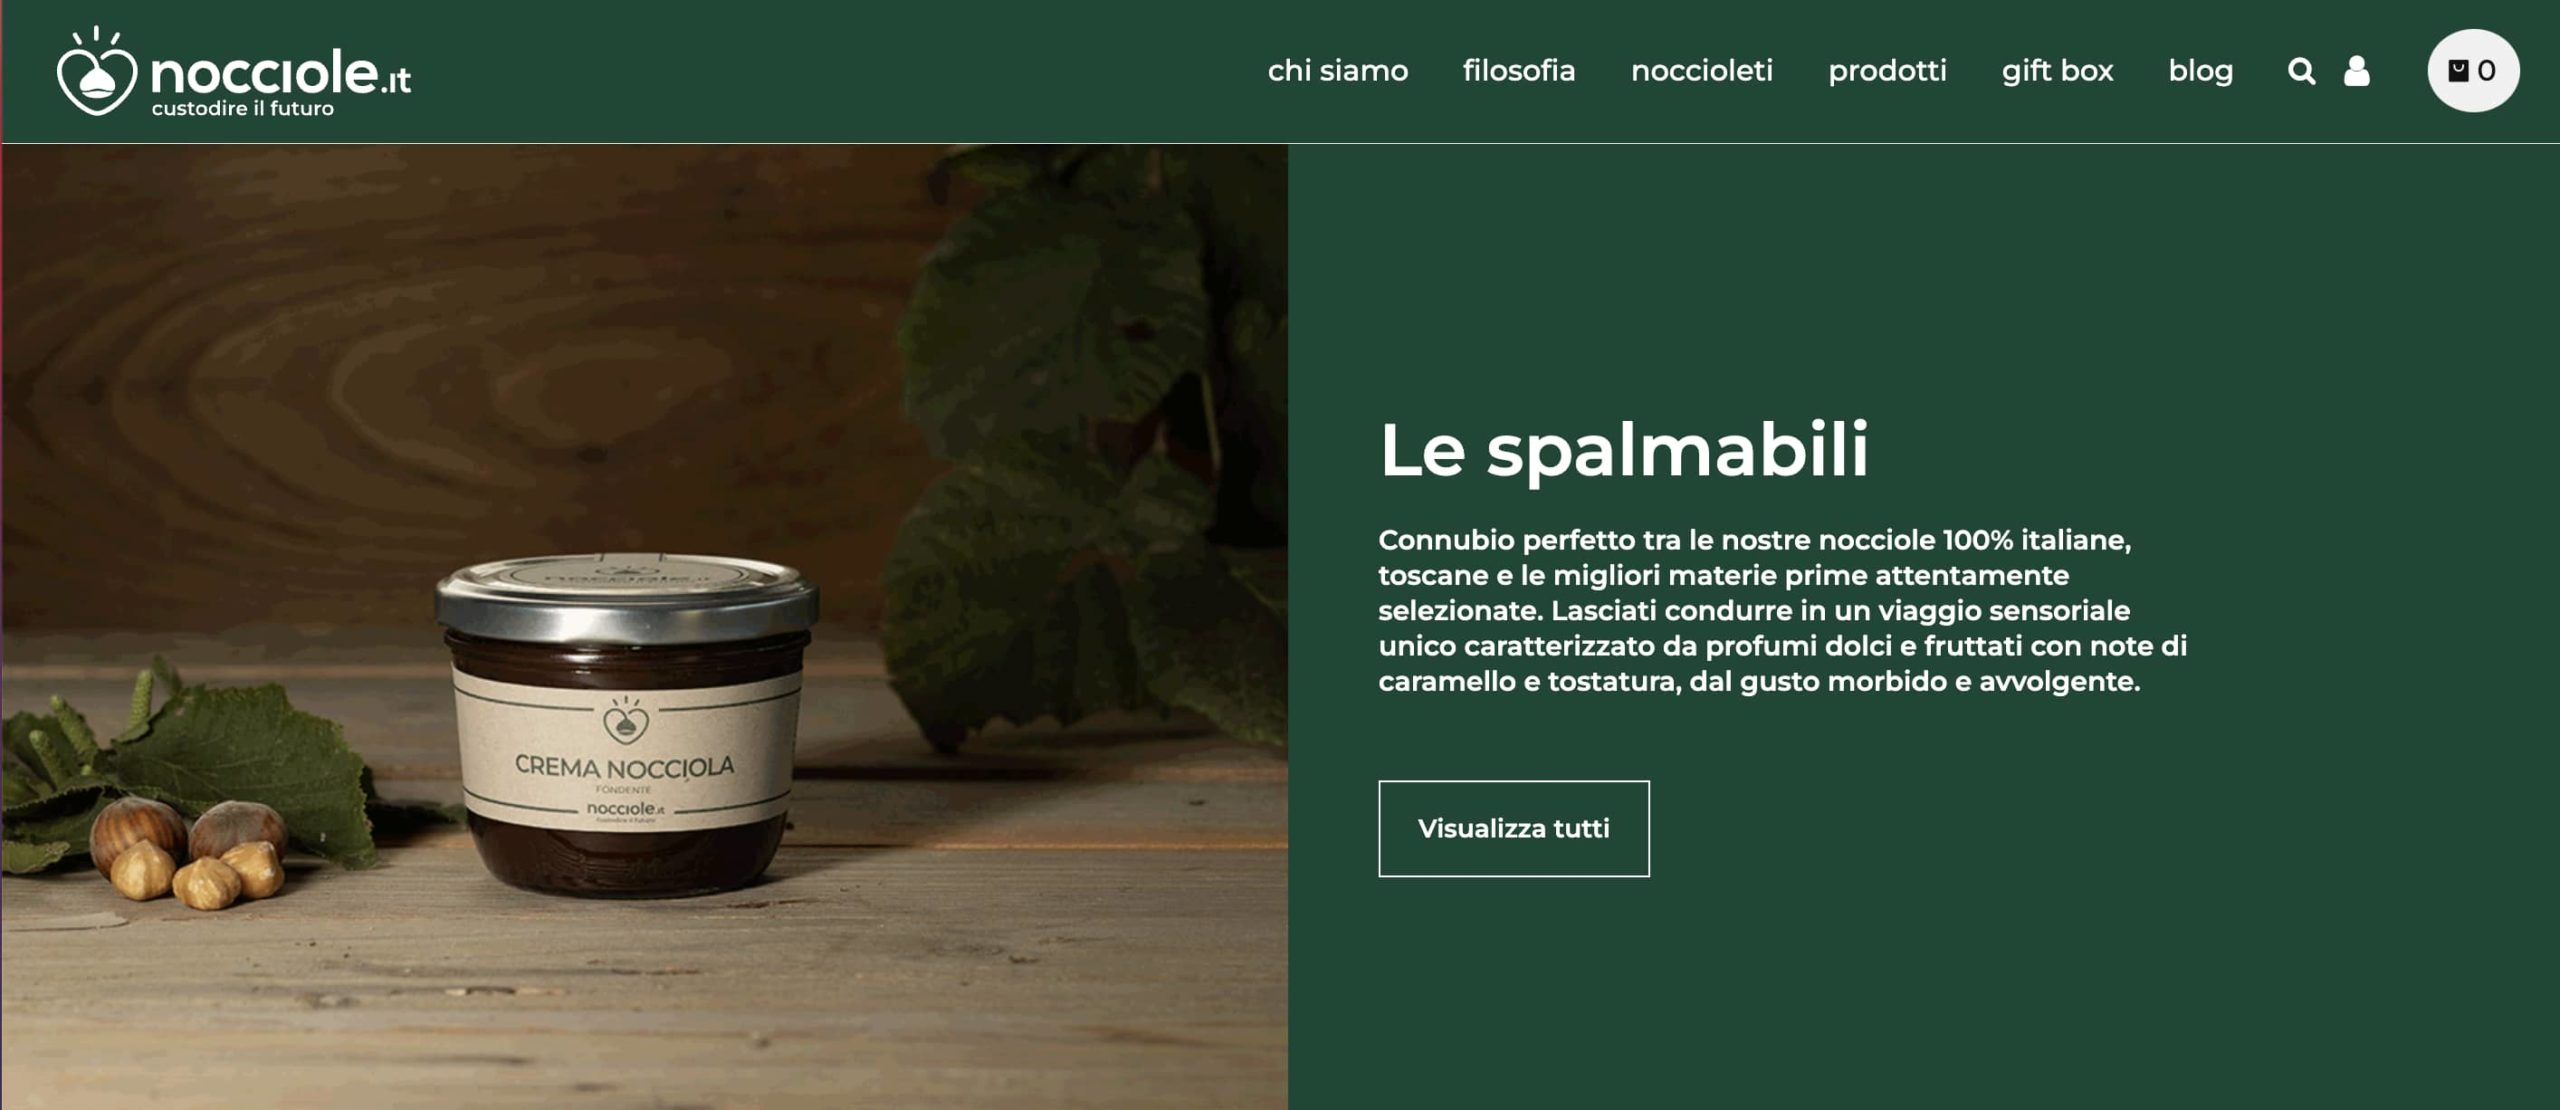The image size is (2560, 1110).
Task: Open the filosofia menu item
Action: pyautogui.click(x=1519, y=71)
